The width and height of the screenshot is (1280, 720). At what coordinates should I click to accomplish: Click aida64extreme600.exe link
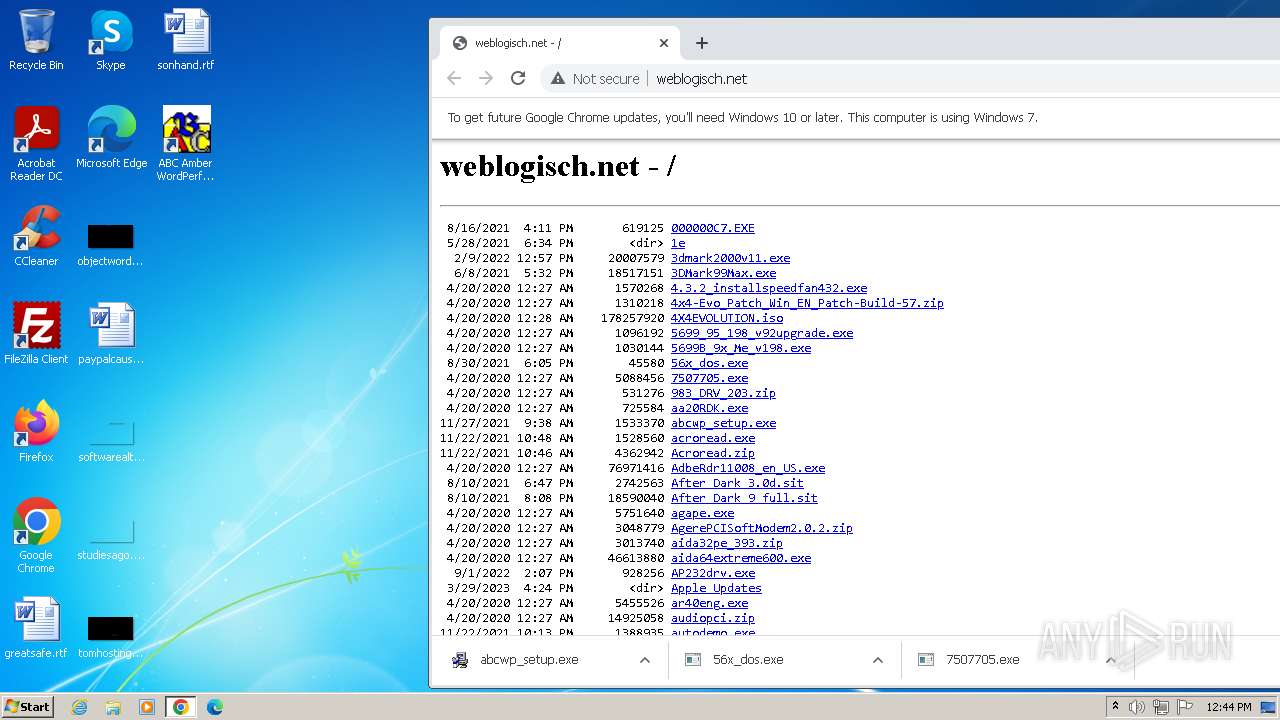[741, 558]
